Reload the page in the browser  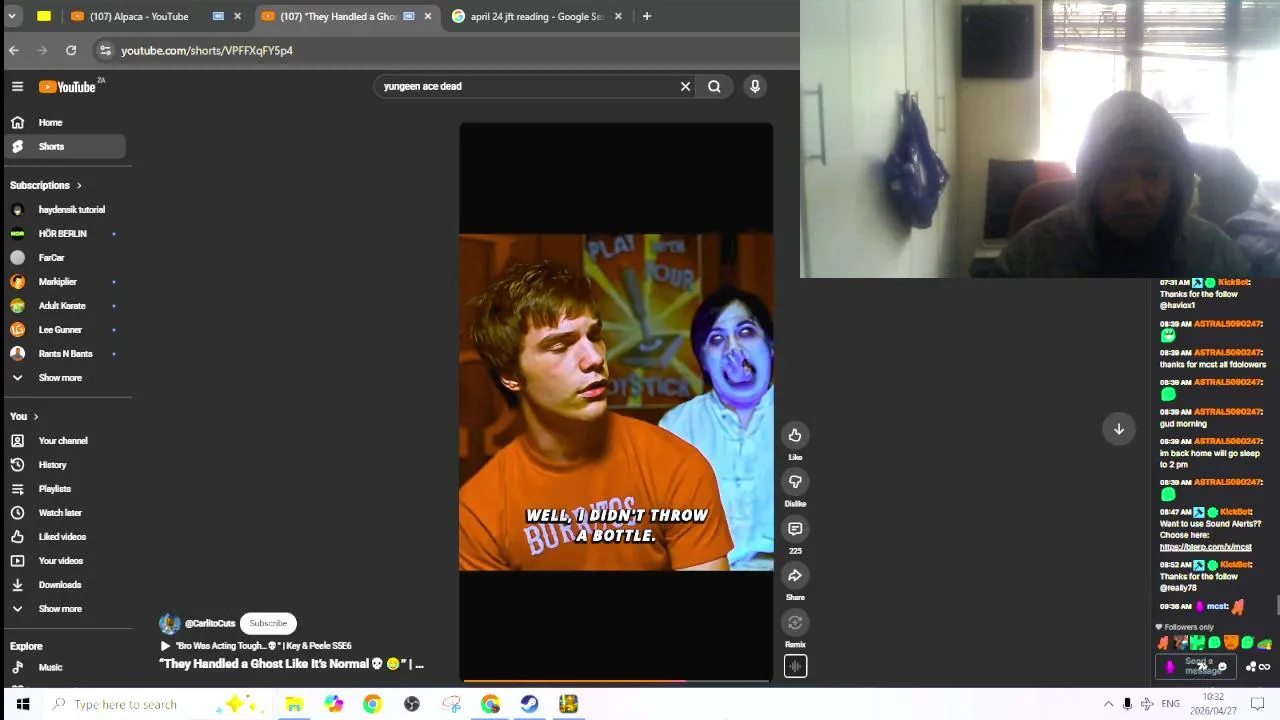point(71,50)
